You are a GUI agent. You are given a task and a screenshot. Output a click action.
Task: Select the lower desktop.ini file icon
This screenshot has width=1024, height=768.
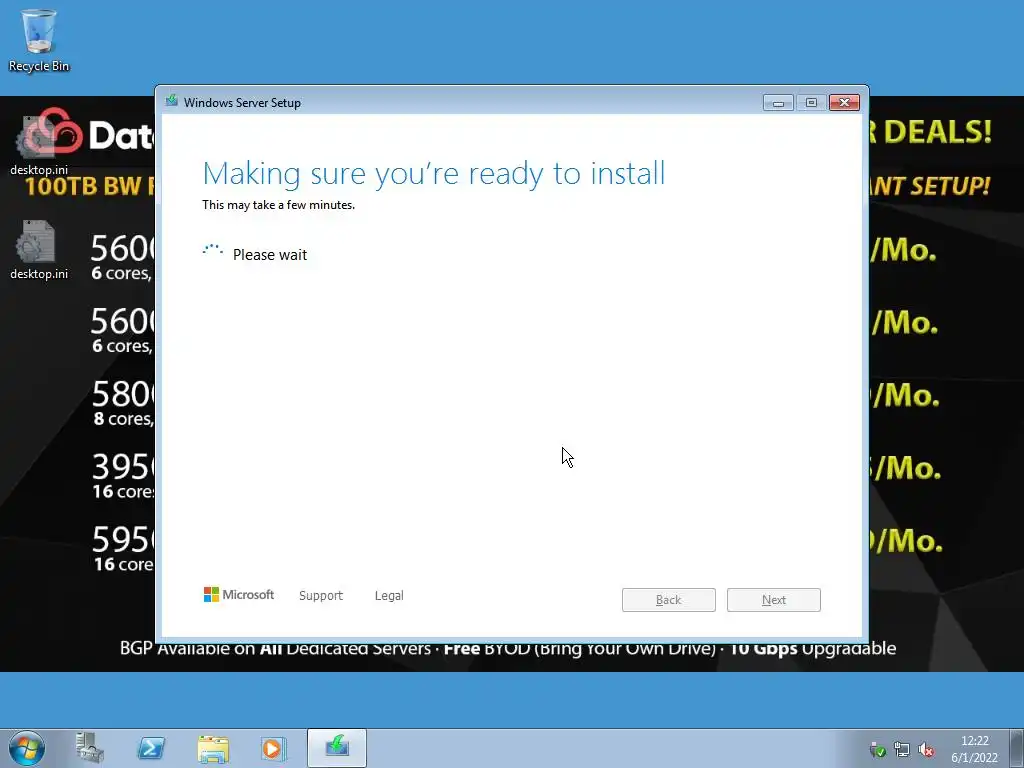point(39,249)
